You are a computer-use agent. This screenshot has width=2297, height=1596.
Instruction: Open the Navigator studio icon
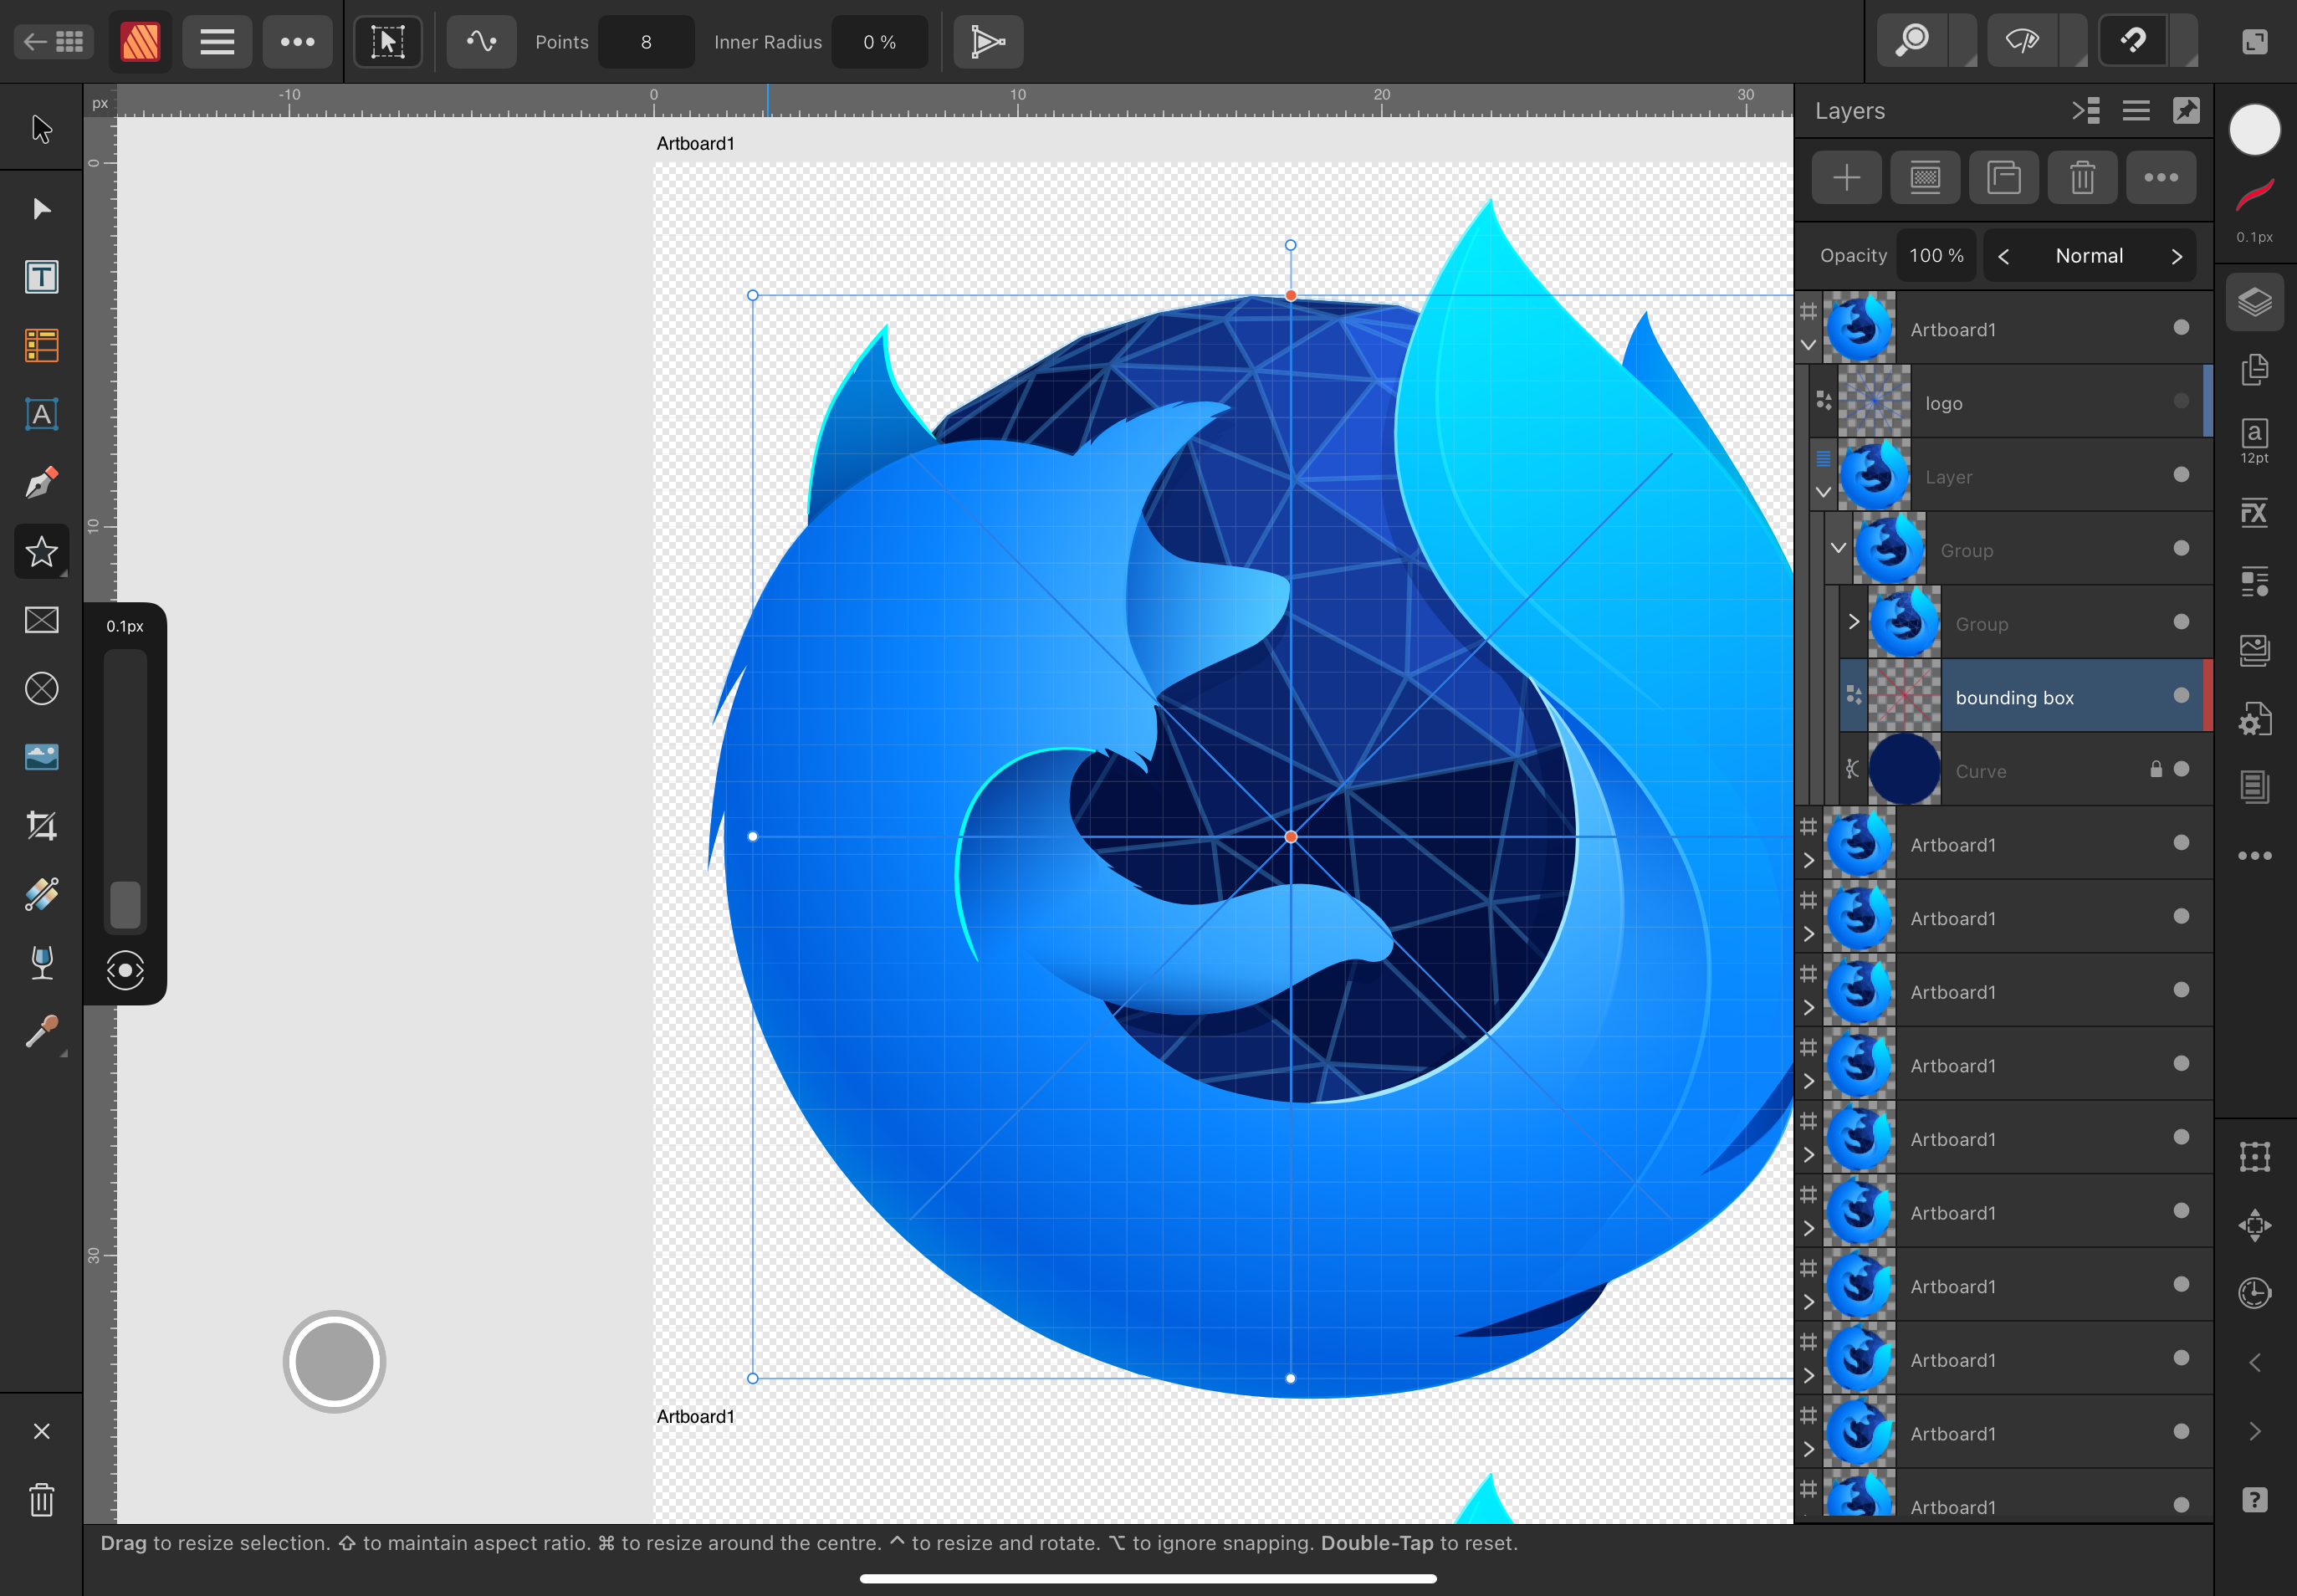[x=2254, y=1225]
